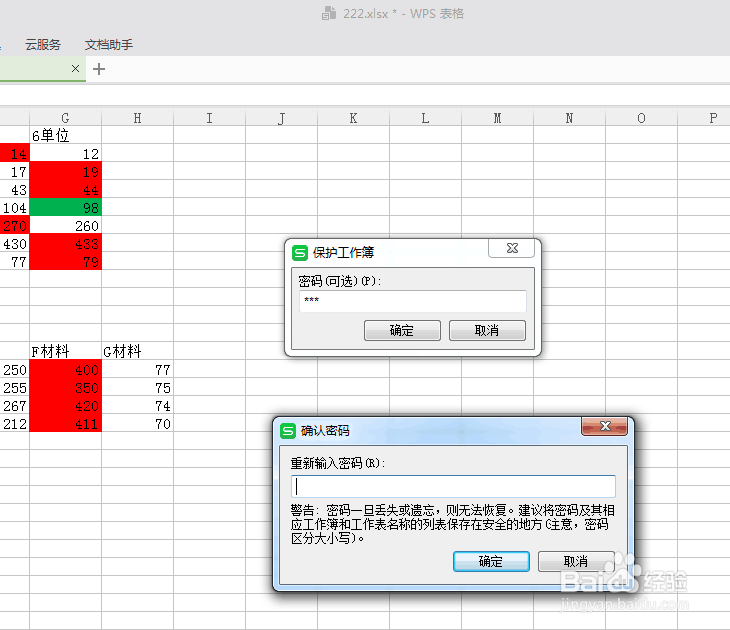Click the 6单位 header cell
Screen dimensions: 730x630
pos(65,135)
